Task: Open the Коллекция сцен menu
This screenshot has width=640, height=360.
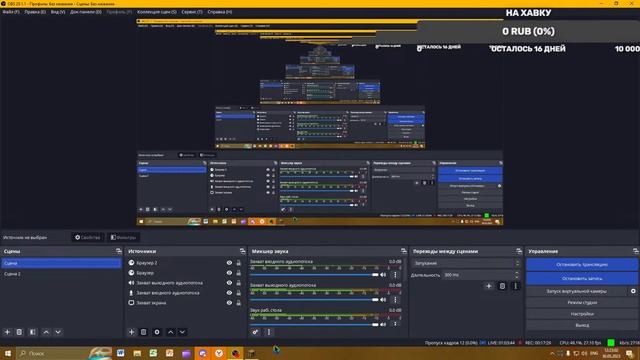Action: pyautogui.click(x=157, y=12)
